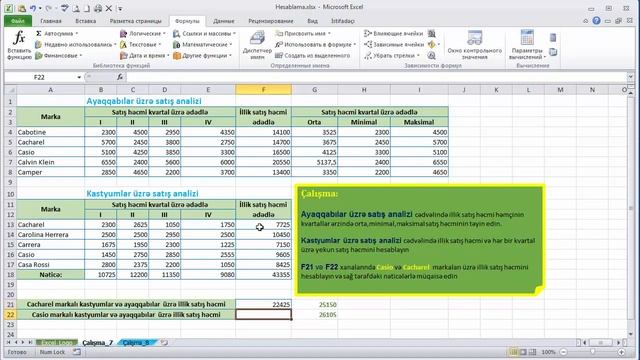Switch to the Вид (View) tab

(x=312, y=21)
